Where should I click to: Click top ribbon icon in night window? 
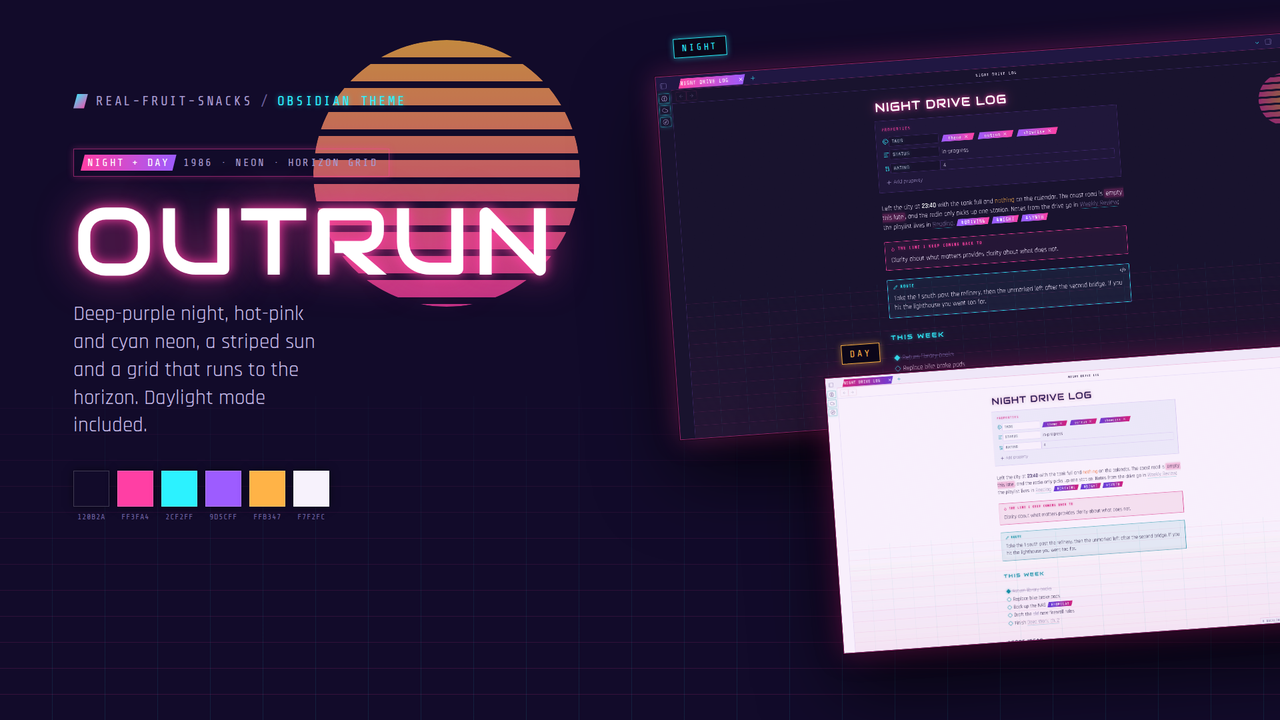[x=664, y=99]
